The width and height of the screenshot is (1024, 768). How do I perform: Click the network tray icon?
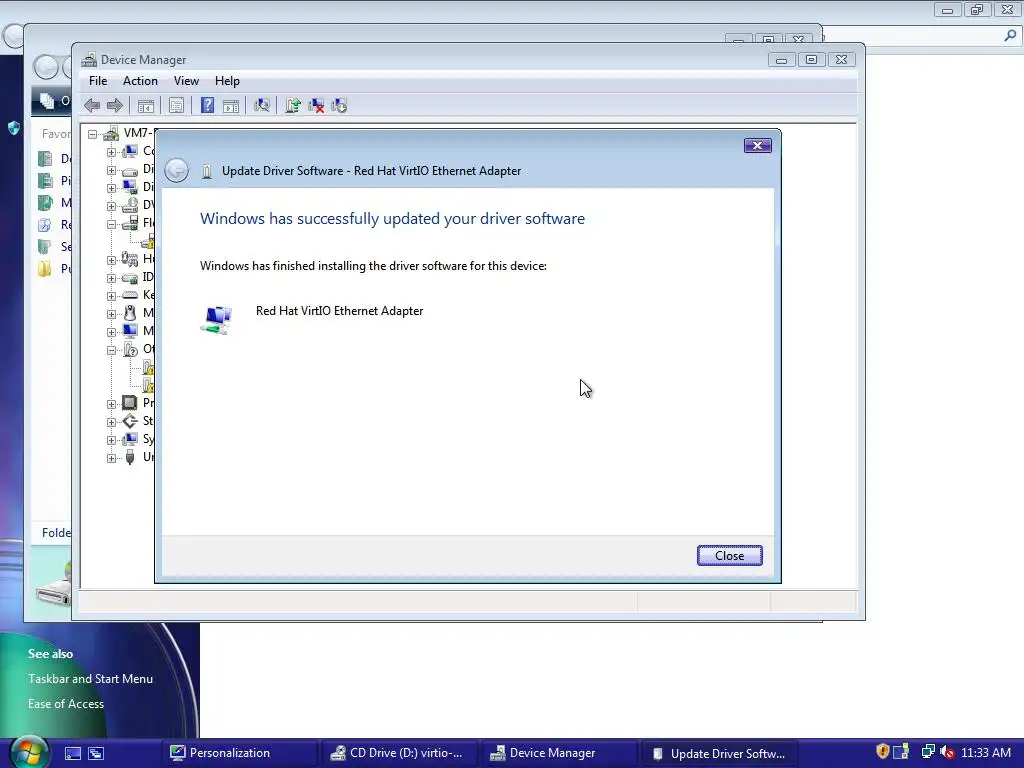928,752
